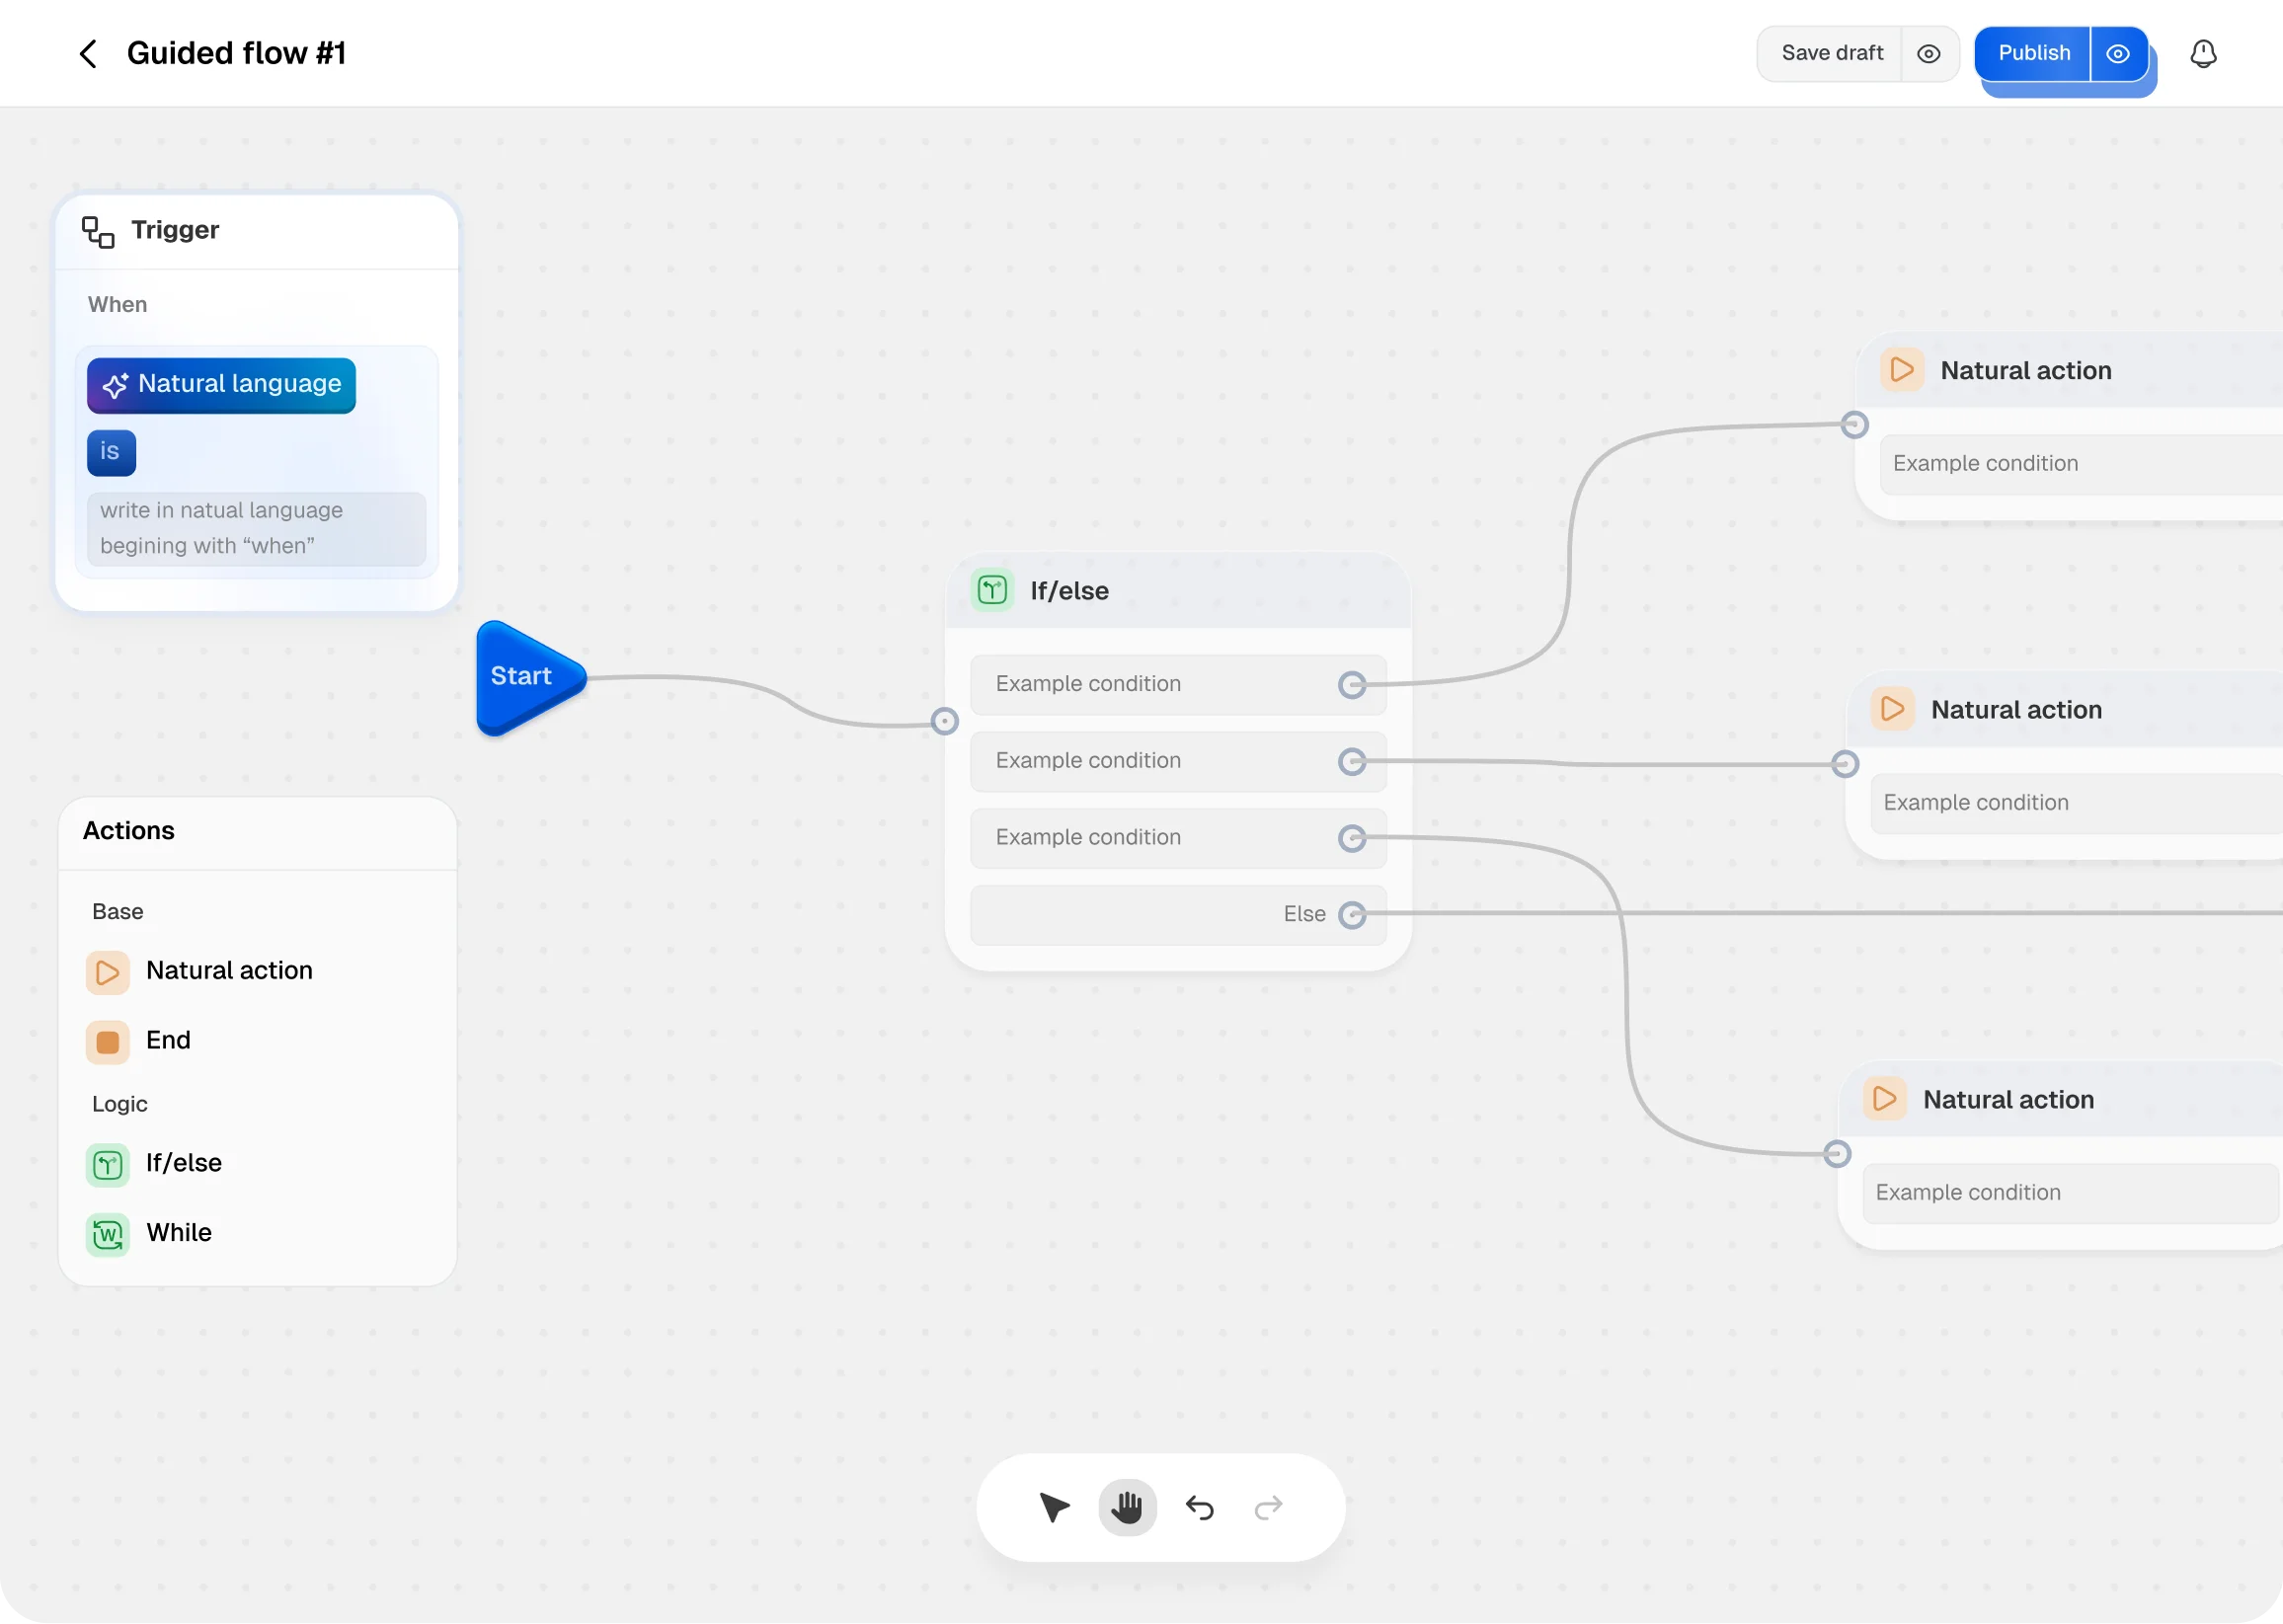Viewport: 2283px width, 1624px height.
Task: Click the Base section label
Action: click(x=118, y=912)
